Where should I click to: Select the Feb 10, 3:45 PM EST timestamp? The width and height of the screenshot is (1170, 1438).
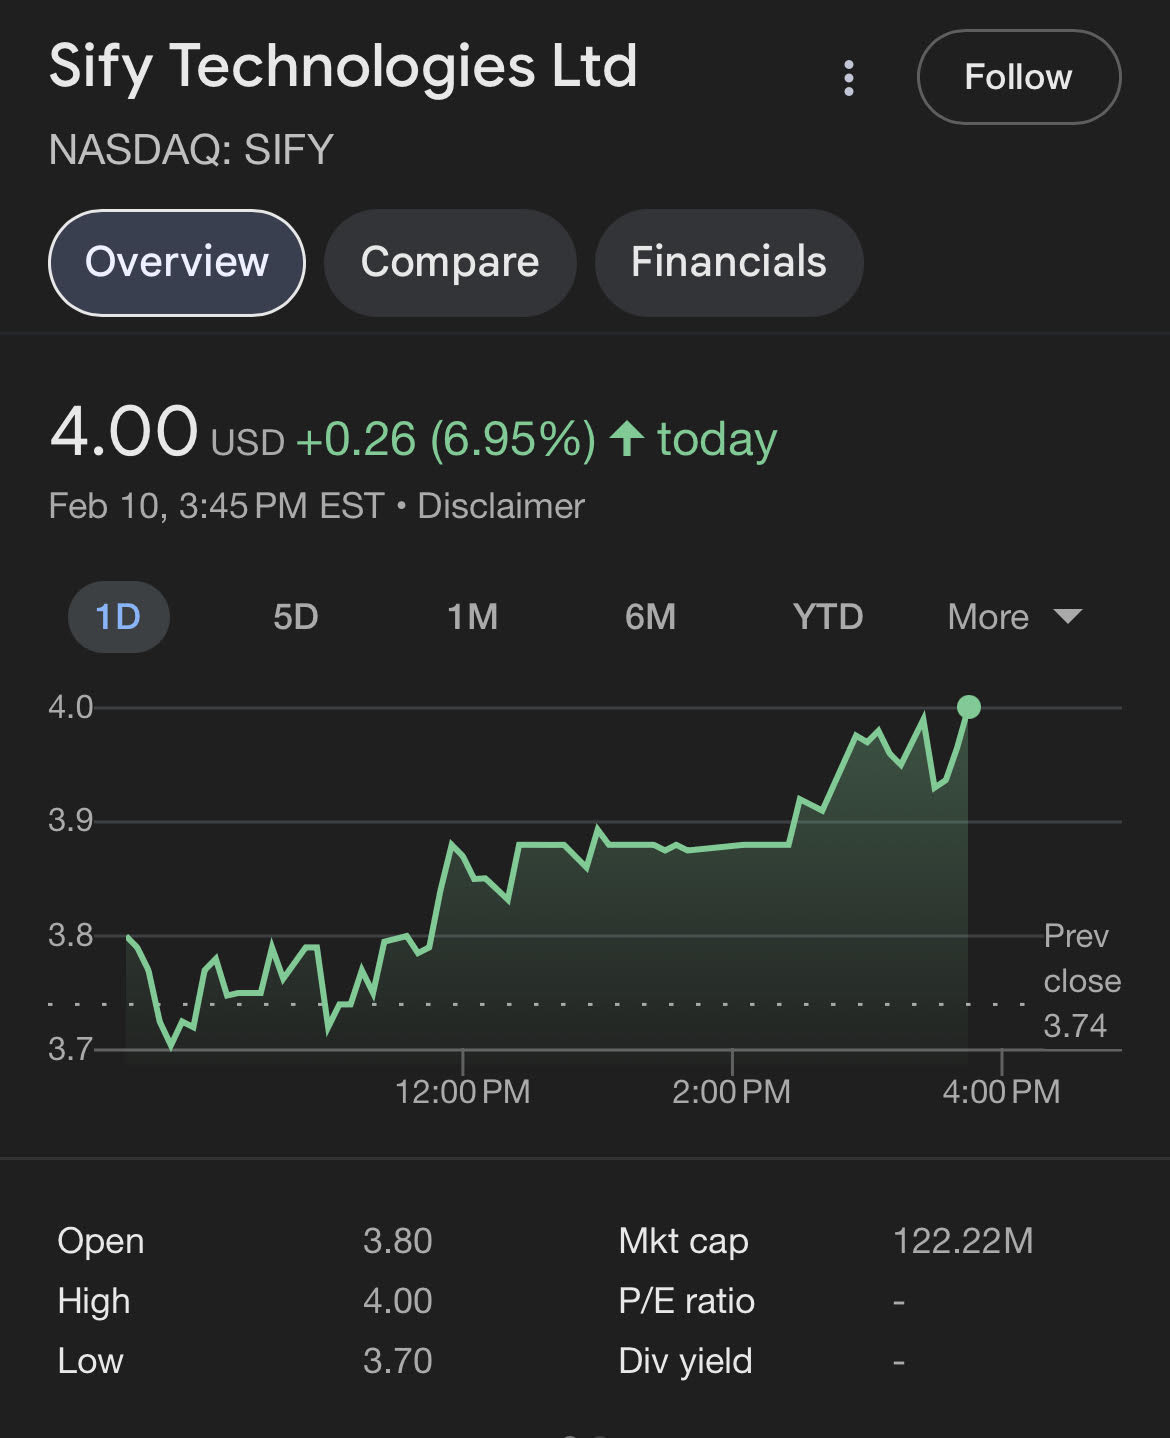pyautogui.click(x=216, y=506)
